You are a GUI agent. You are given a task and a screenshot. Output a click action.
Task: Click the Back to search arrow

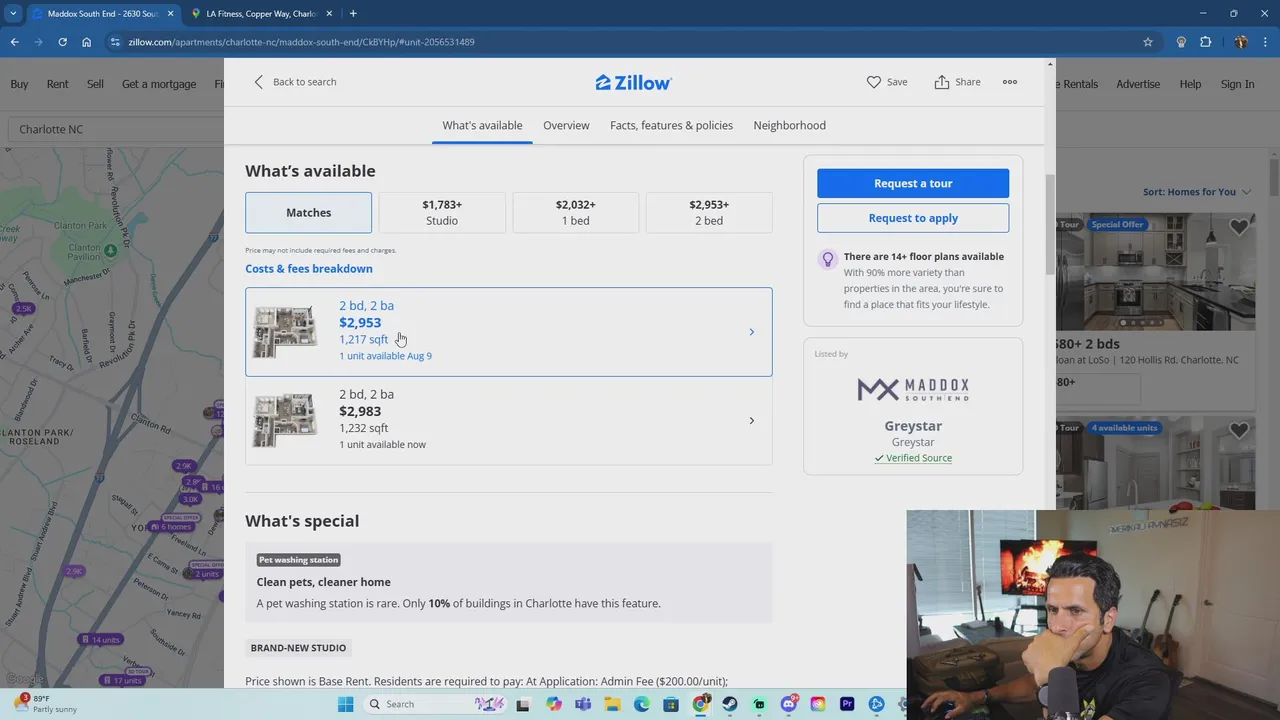(259, 82)
